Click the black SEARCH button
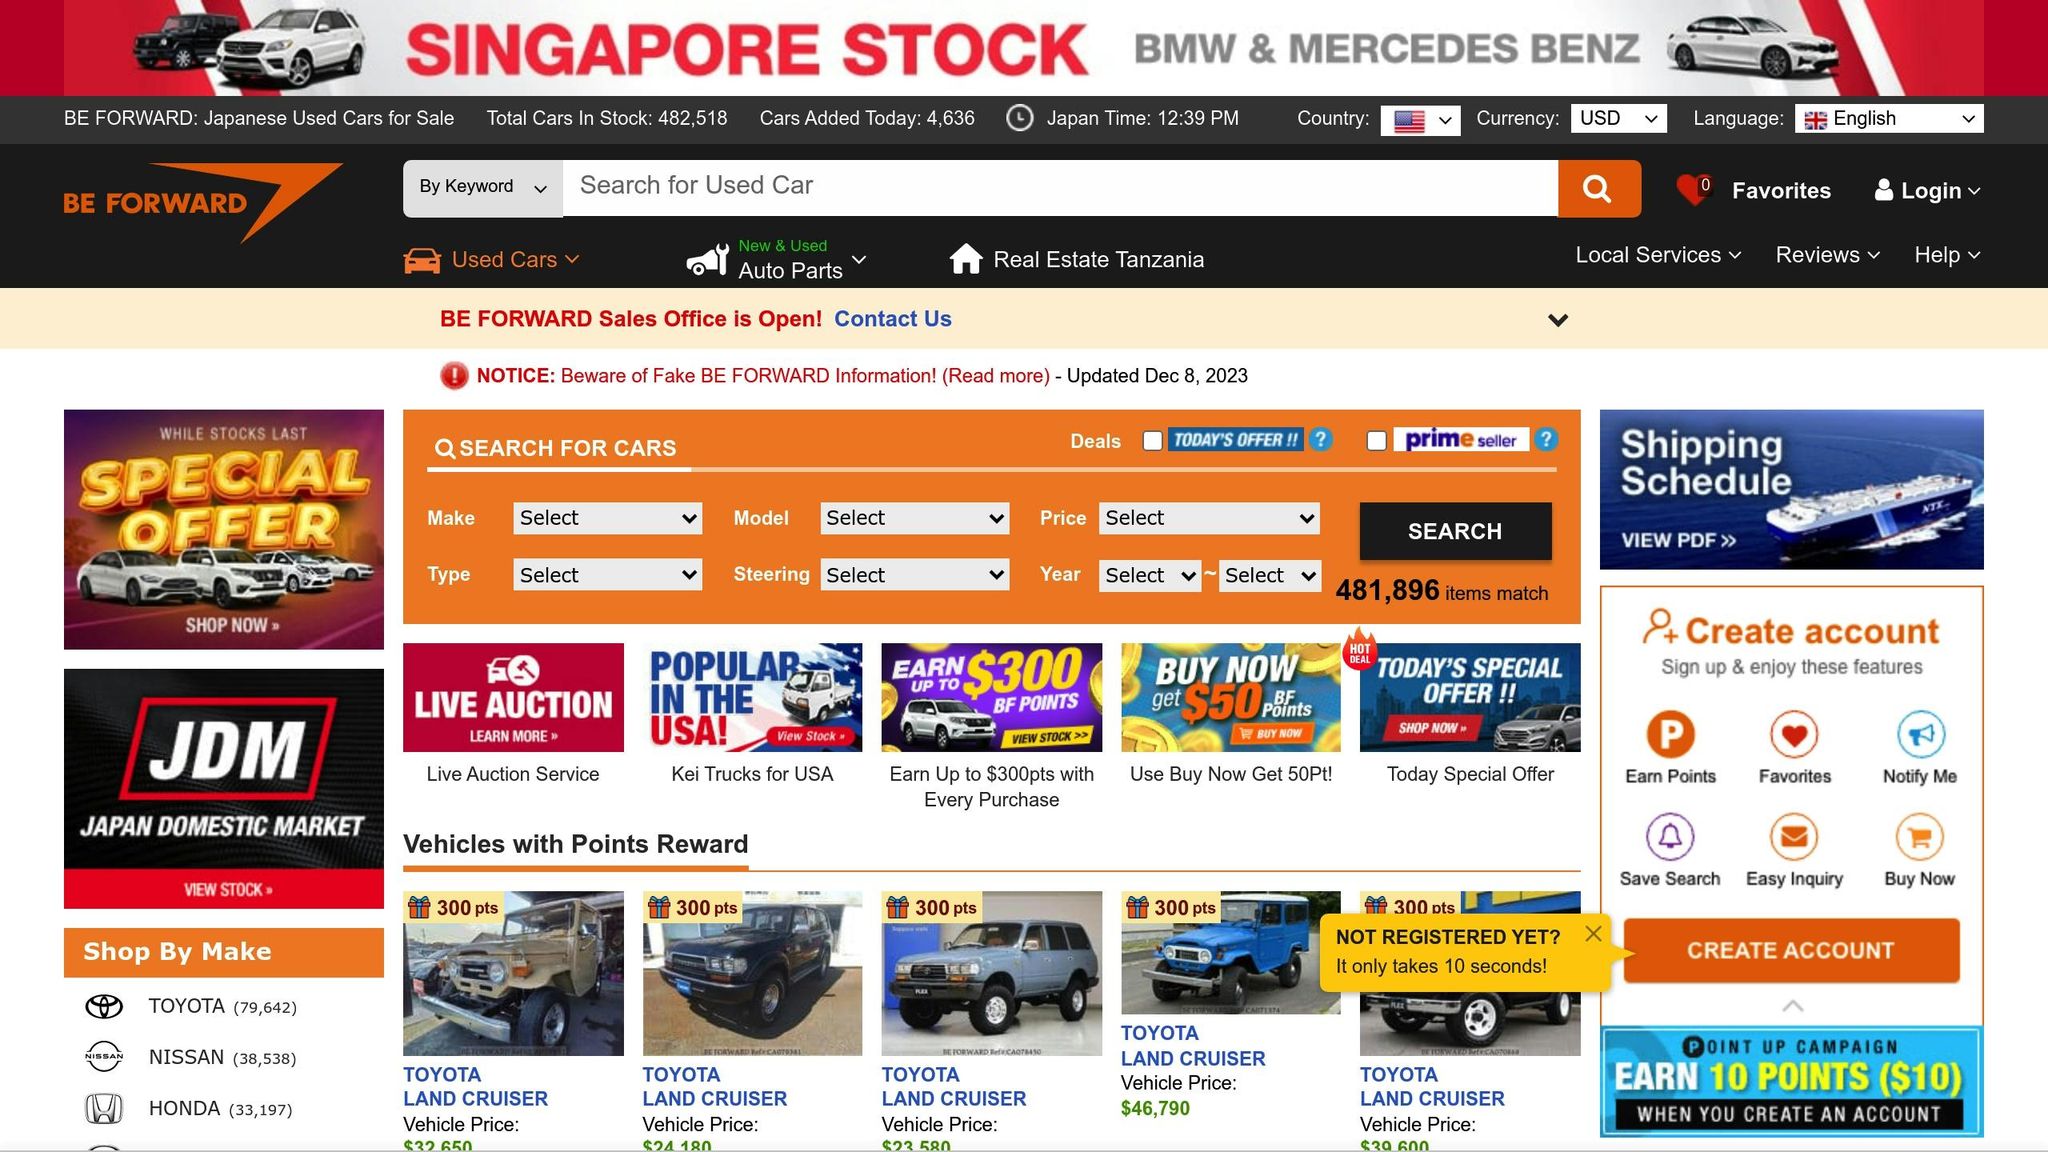Screen dimensions: 2048x1152 pos(1455,531)
